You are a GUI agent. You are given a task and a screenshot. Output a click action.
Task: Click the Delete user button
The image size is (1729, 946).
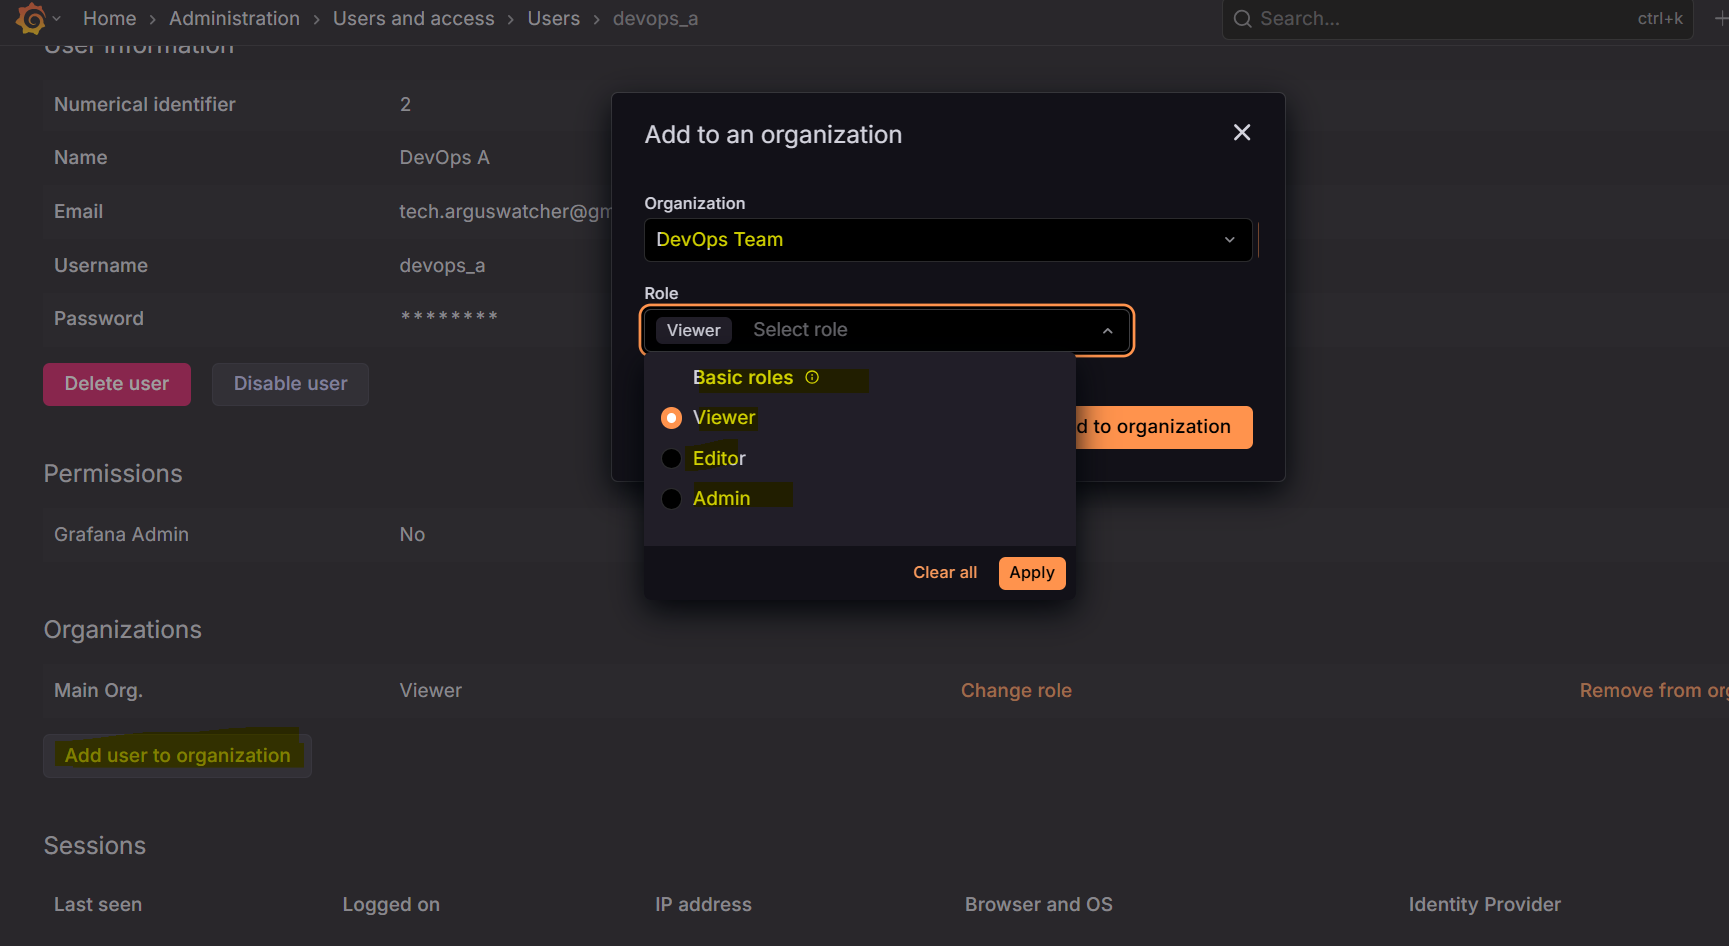(x=117, y=384)
